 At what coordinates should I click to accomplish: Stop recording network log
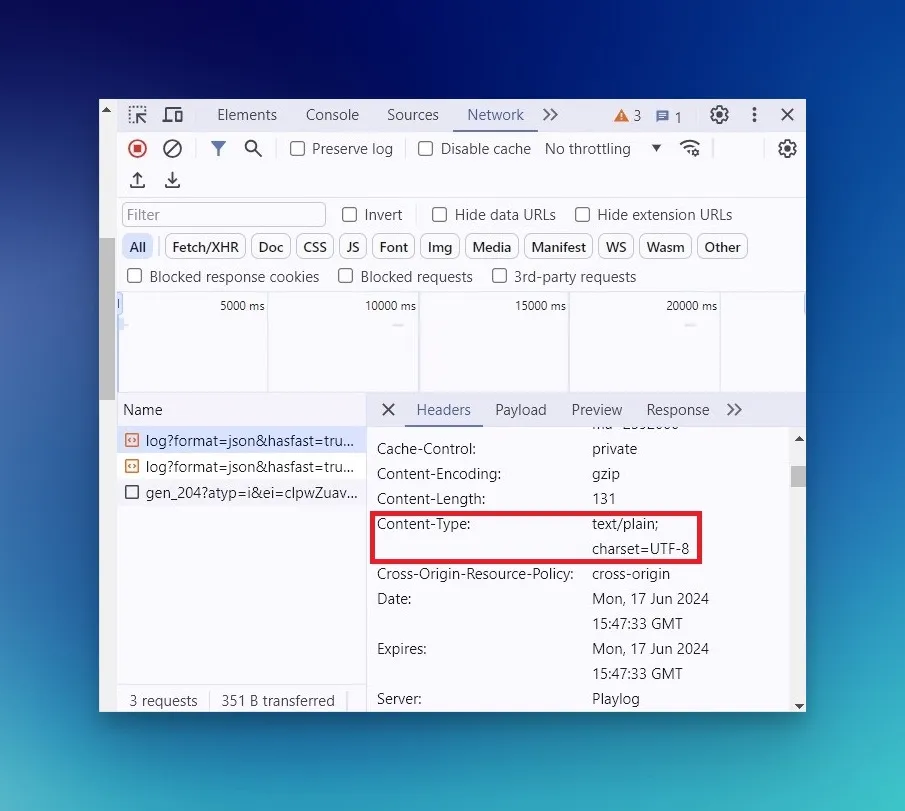[x=137, y=149]
